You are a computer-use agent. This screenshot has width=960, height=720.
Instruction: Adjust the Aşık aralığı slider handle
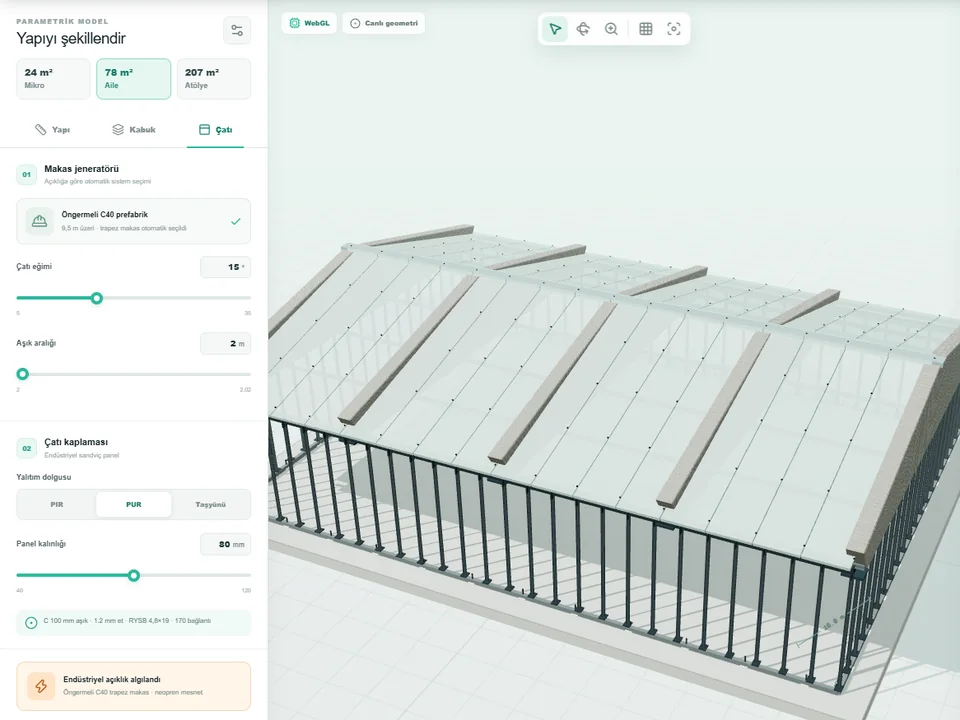click(x=23, y=374)
